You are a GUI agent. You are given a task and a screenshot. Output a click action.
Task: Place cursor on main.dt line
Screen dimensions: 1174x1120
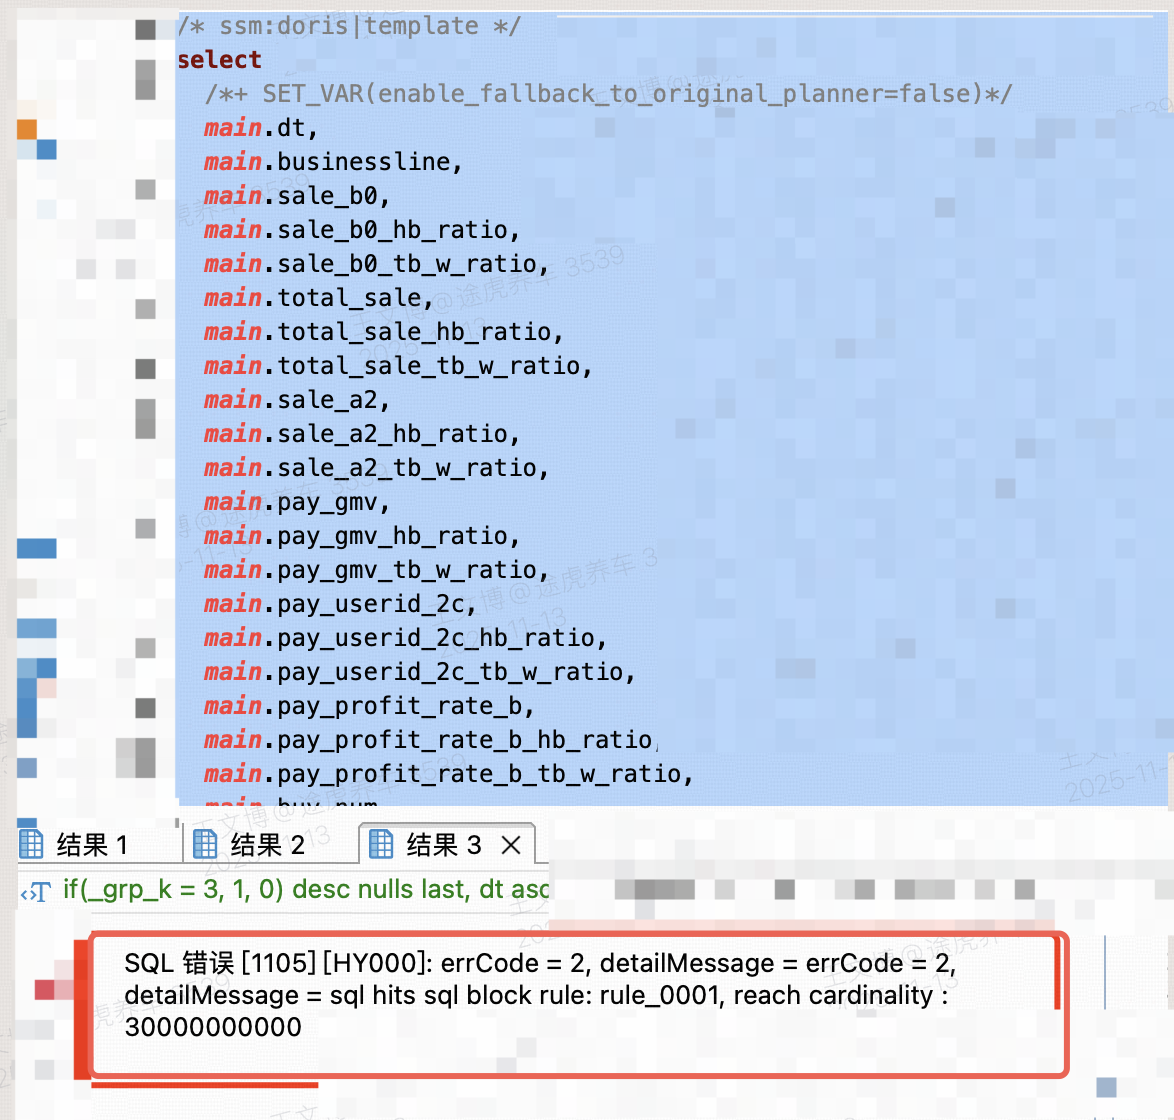[x=260, y=128]
